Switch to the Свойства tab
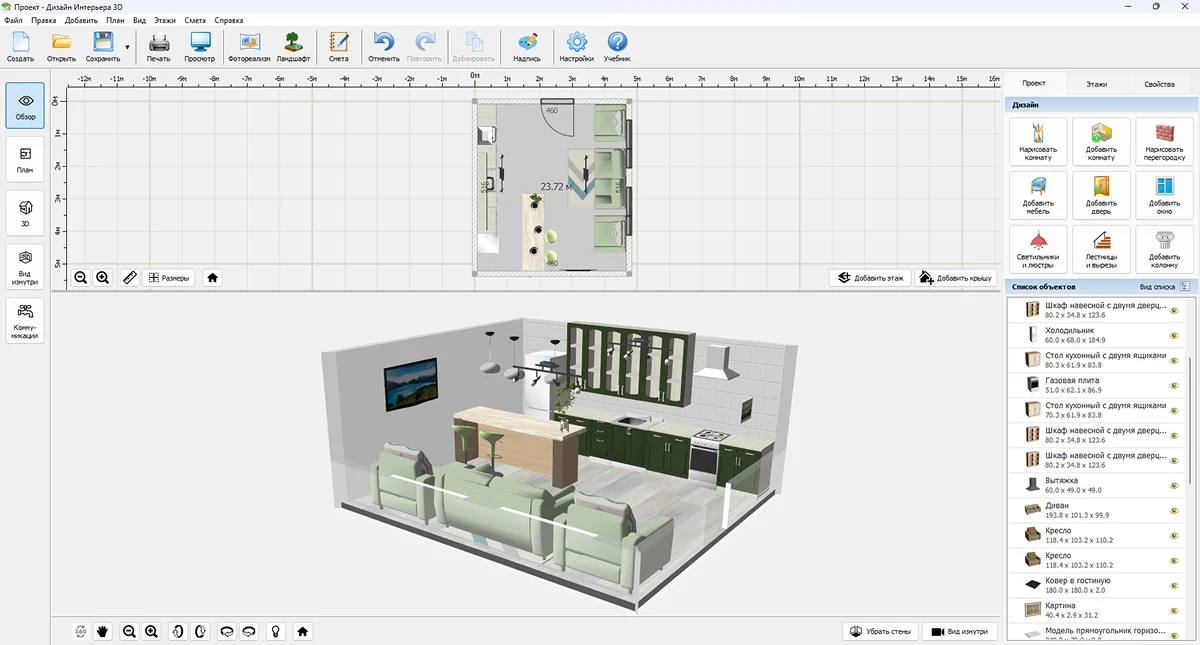 (1159, 84)
